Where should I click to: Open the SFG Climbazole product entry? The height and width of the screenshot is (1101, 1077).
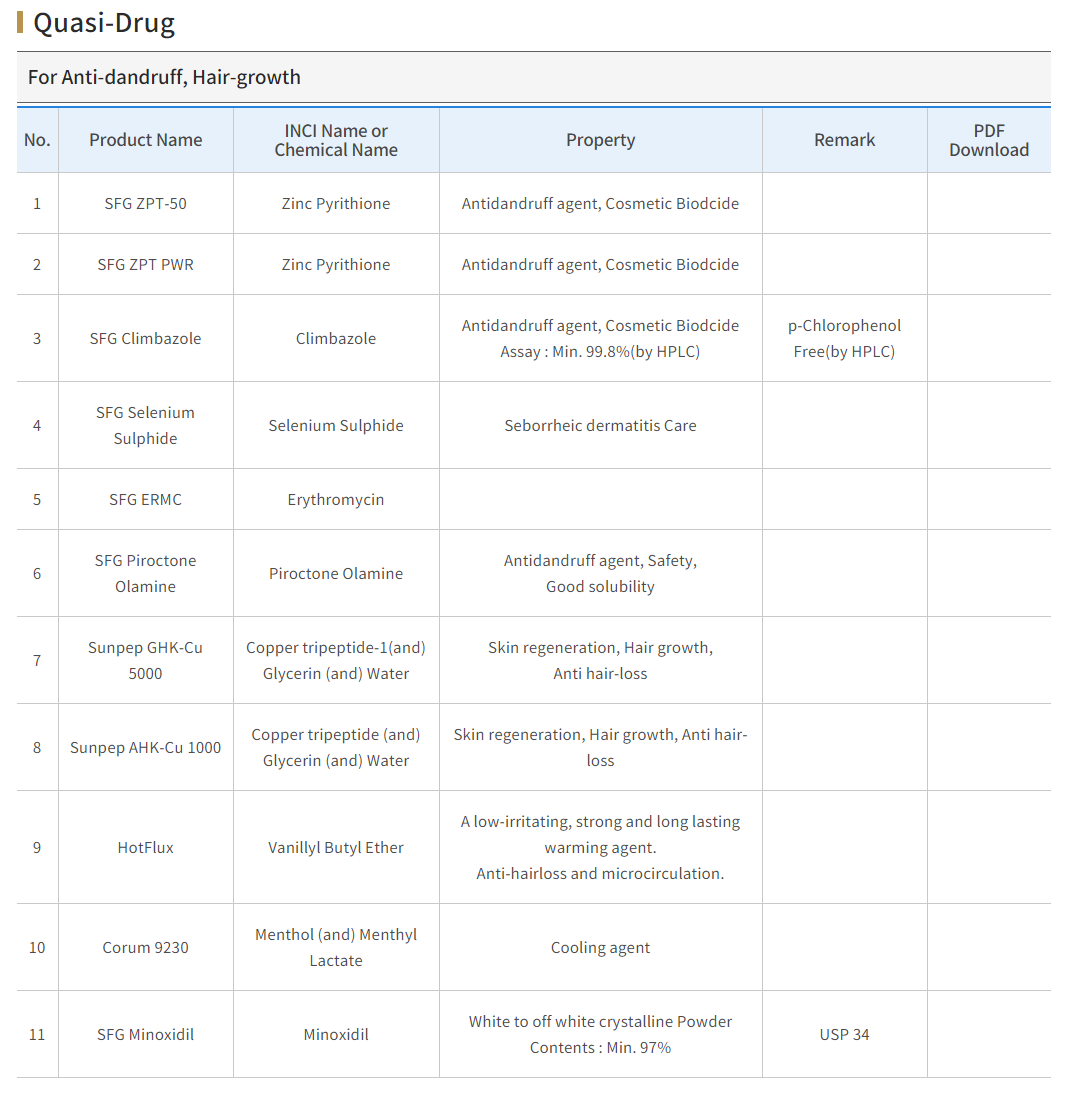145,338
